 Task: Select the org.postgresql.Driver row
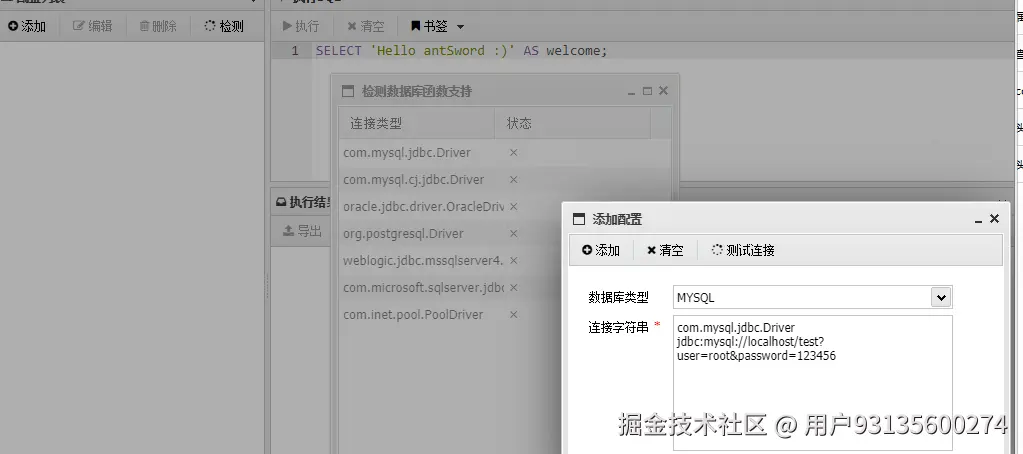[450, 234]
